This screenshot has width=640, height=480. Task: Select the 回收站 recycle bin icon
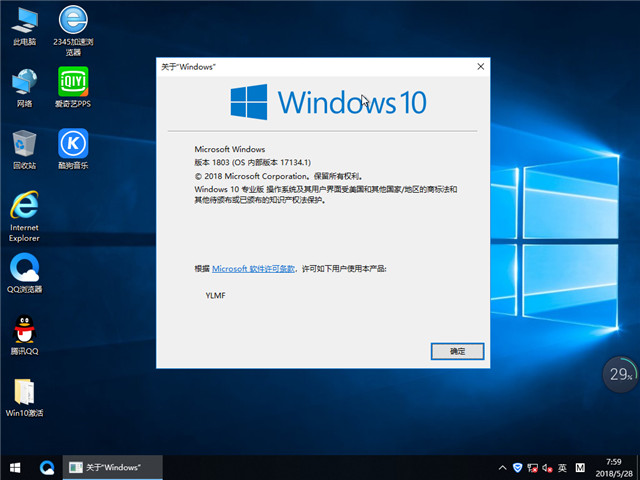(x=24, y=149)
